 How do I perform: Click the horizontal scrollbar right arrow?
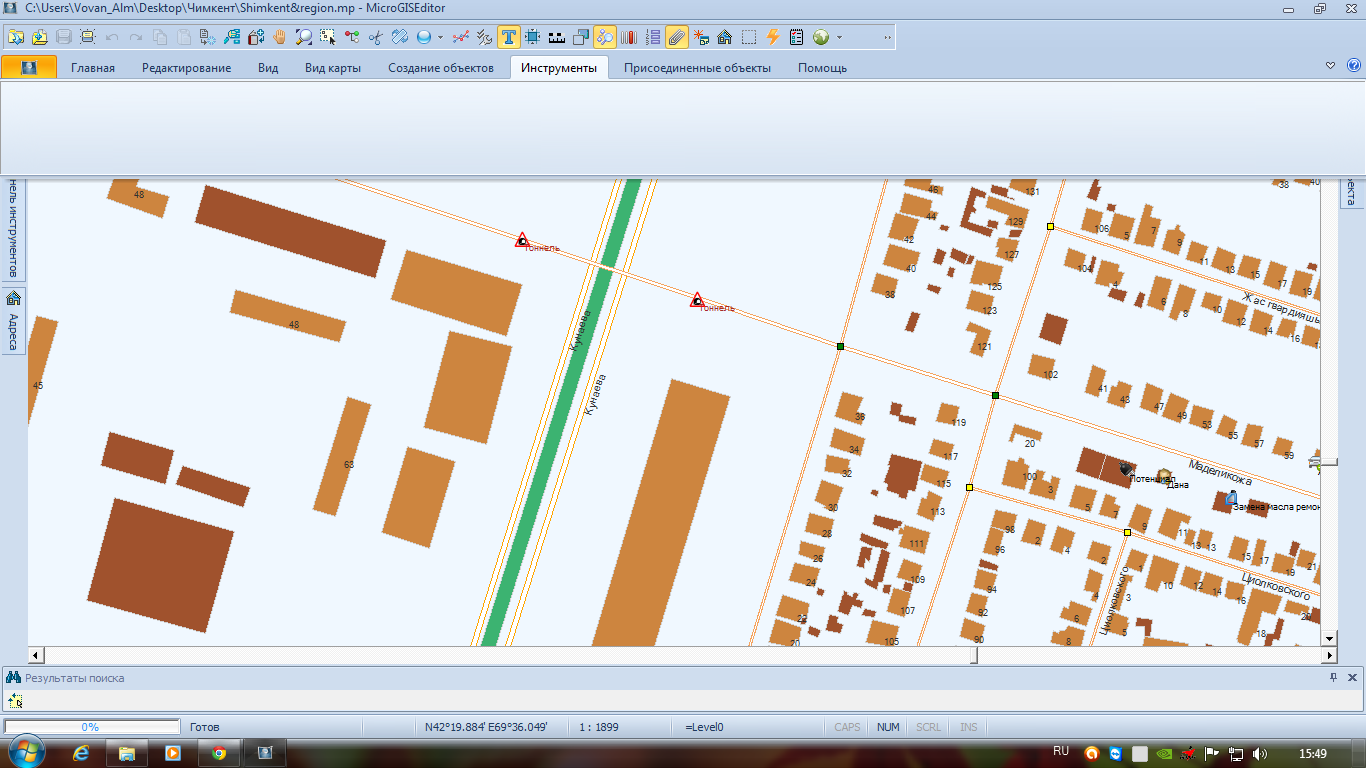click(x=1329, y=655)
